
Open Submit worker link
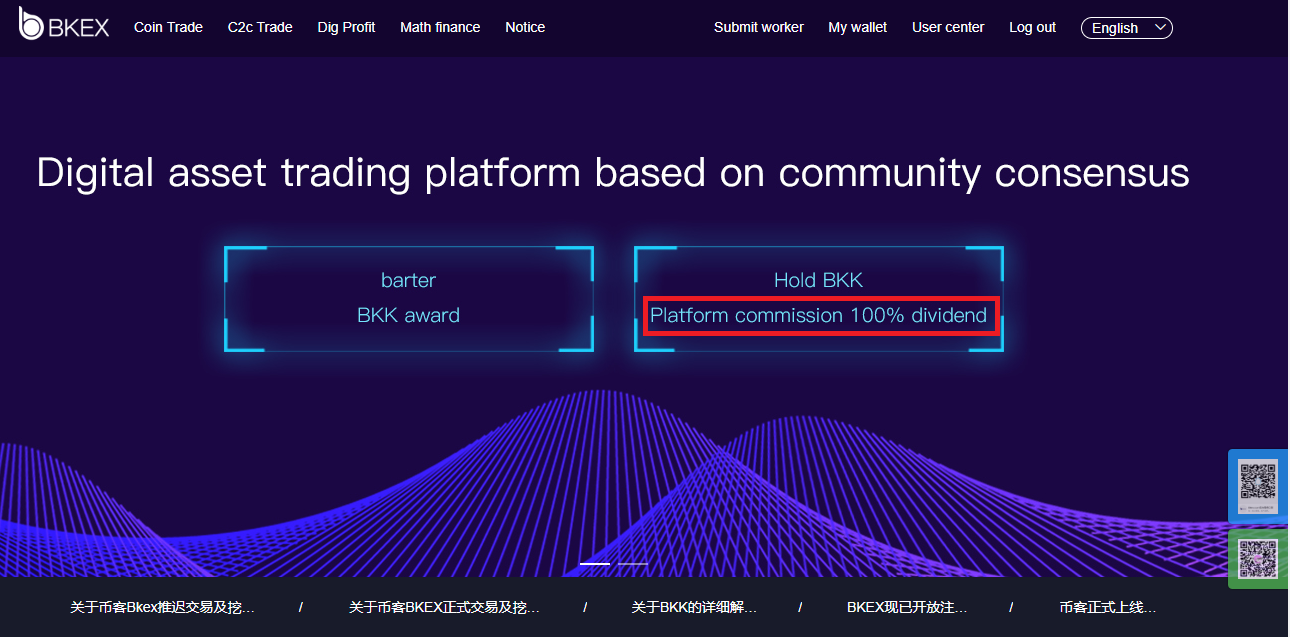(x=759, y=27)
